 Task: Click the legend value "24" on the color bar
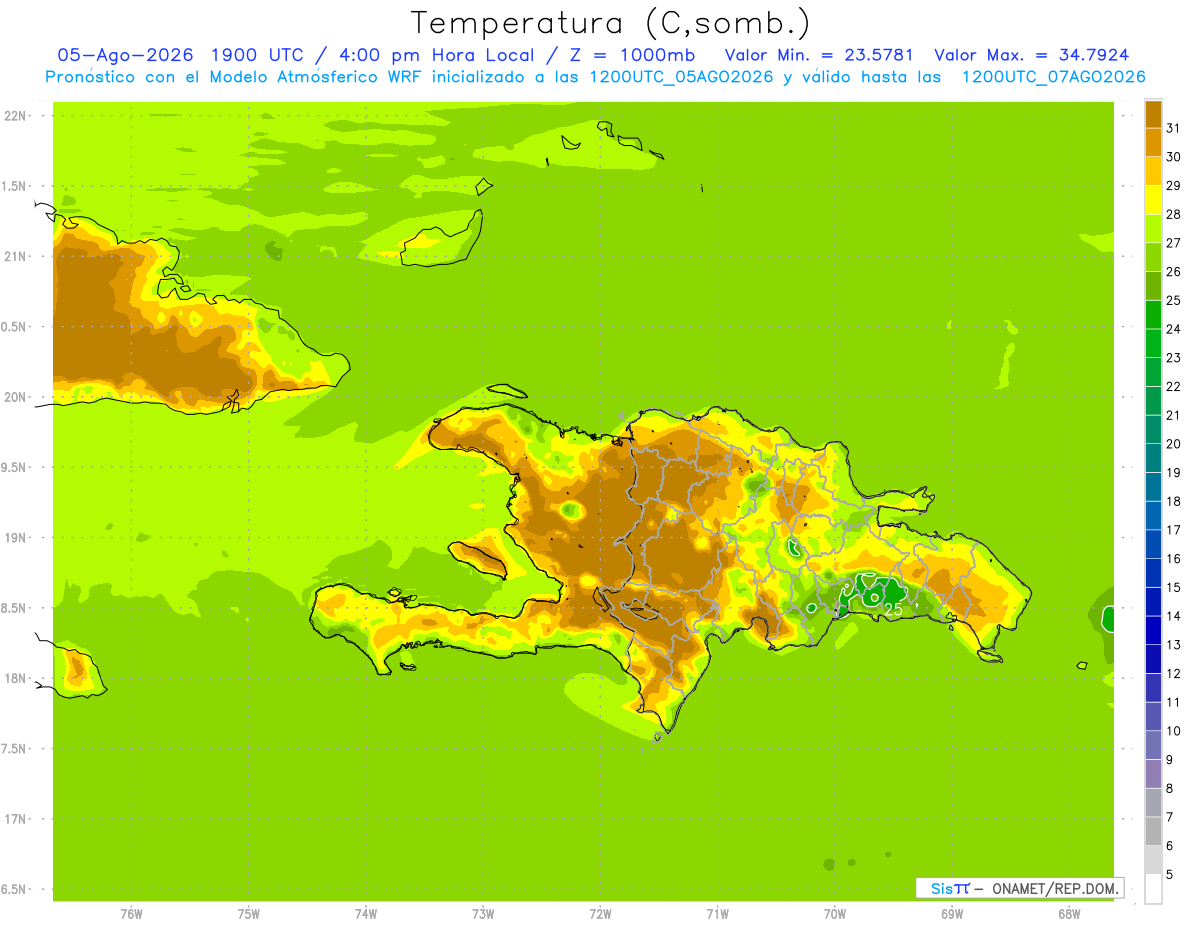click(1174, 329)
